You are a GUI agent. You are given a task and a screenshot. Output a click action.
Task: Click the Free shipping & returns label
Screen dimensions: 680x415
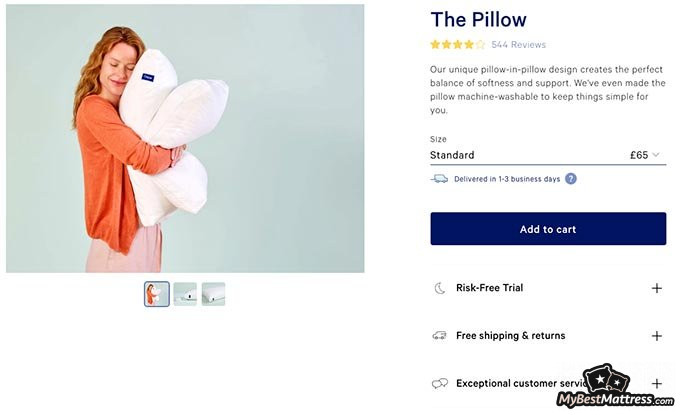click(510, 336)
